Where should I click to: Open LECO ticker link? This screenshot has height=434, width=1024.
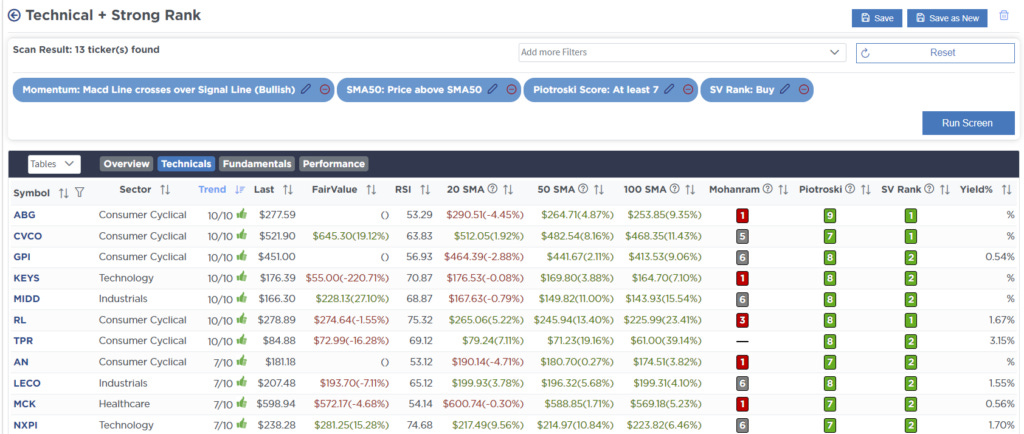(x=26, y=383)
